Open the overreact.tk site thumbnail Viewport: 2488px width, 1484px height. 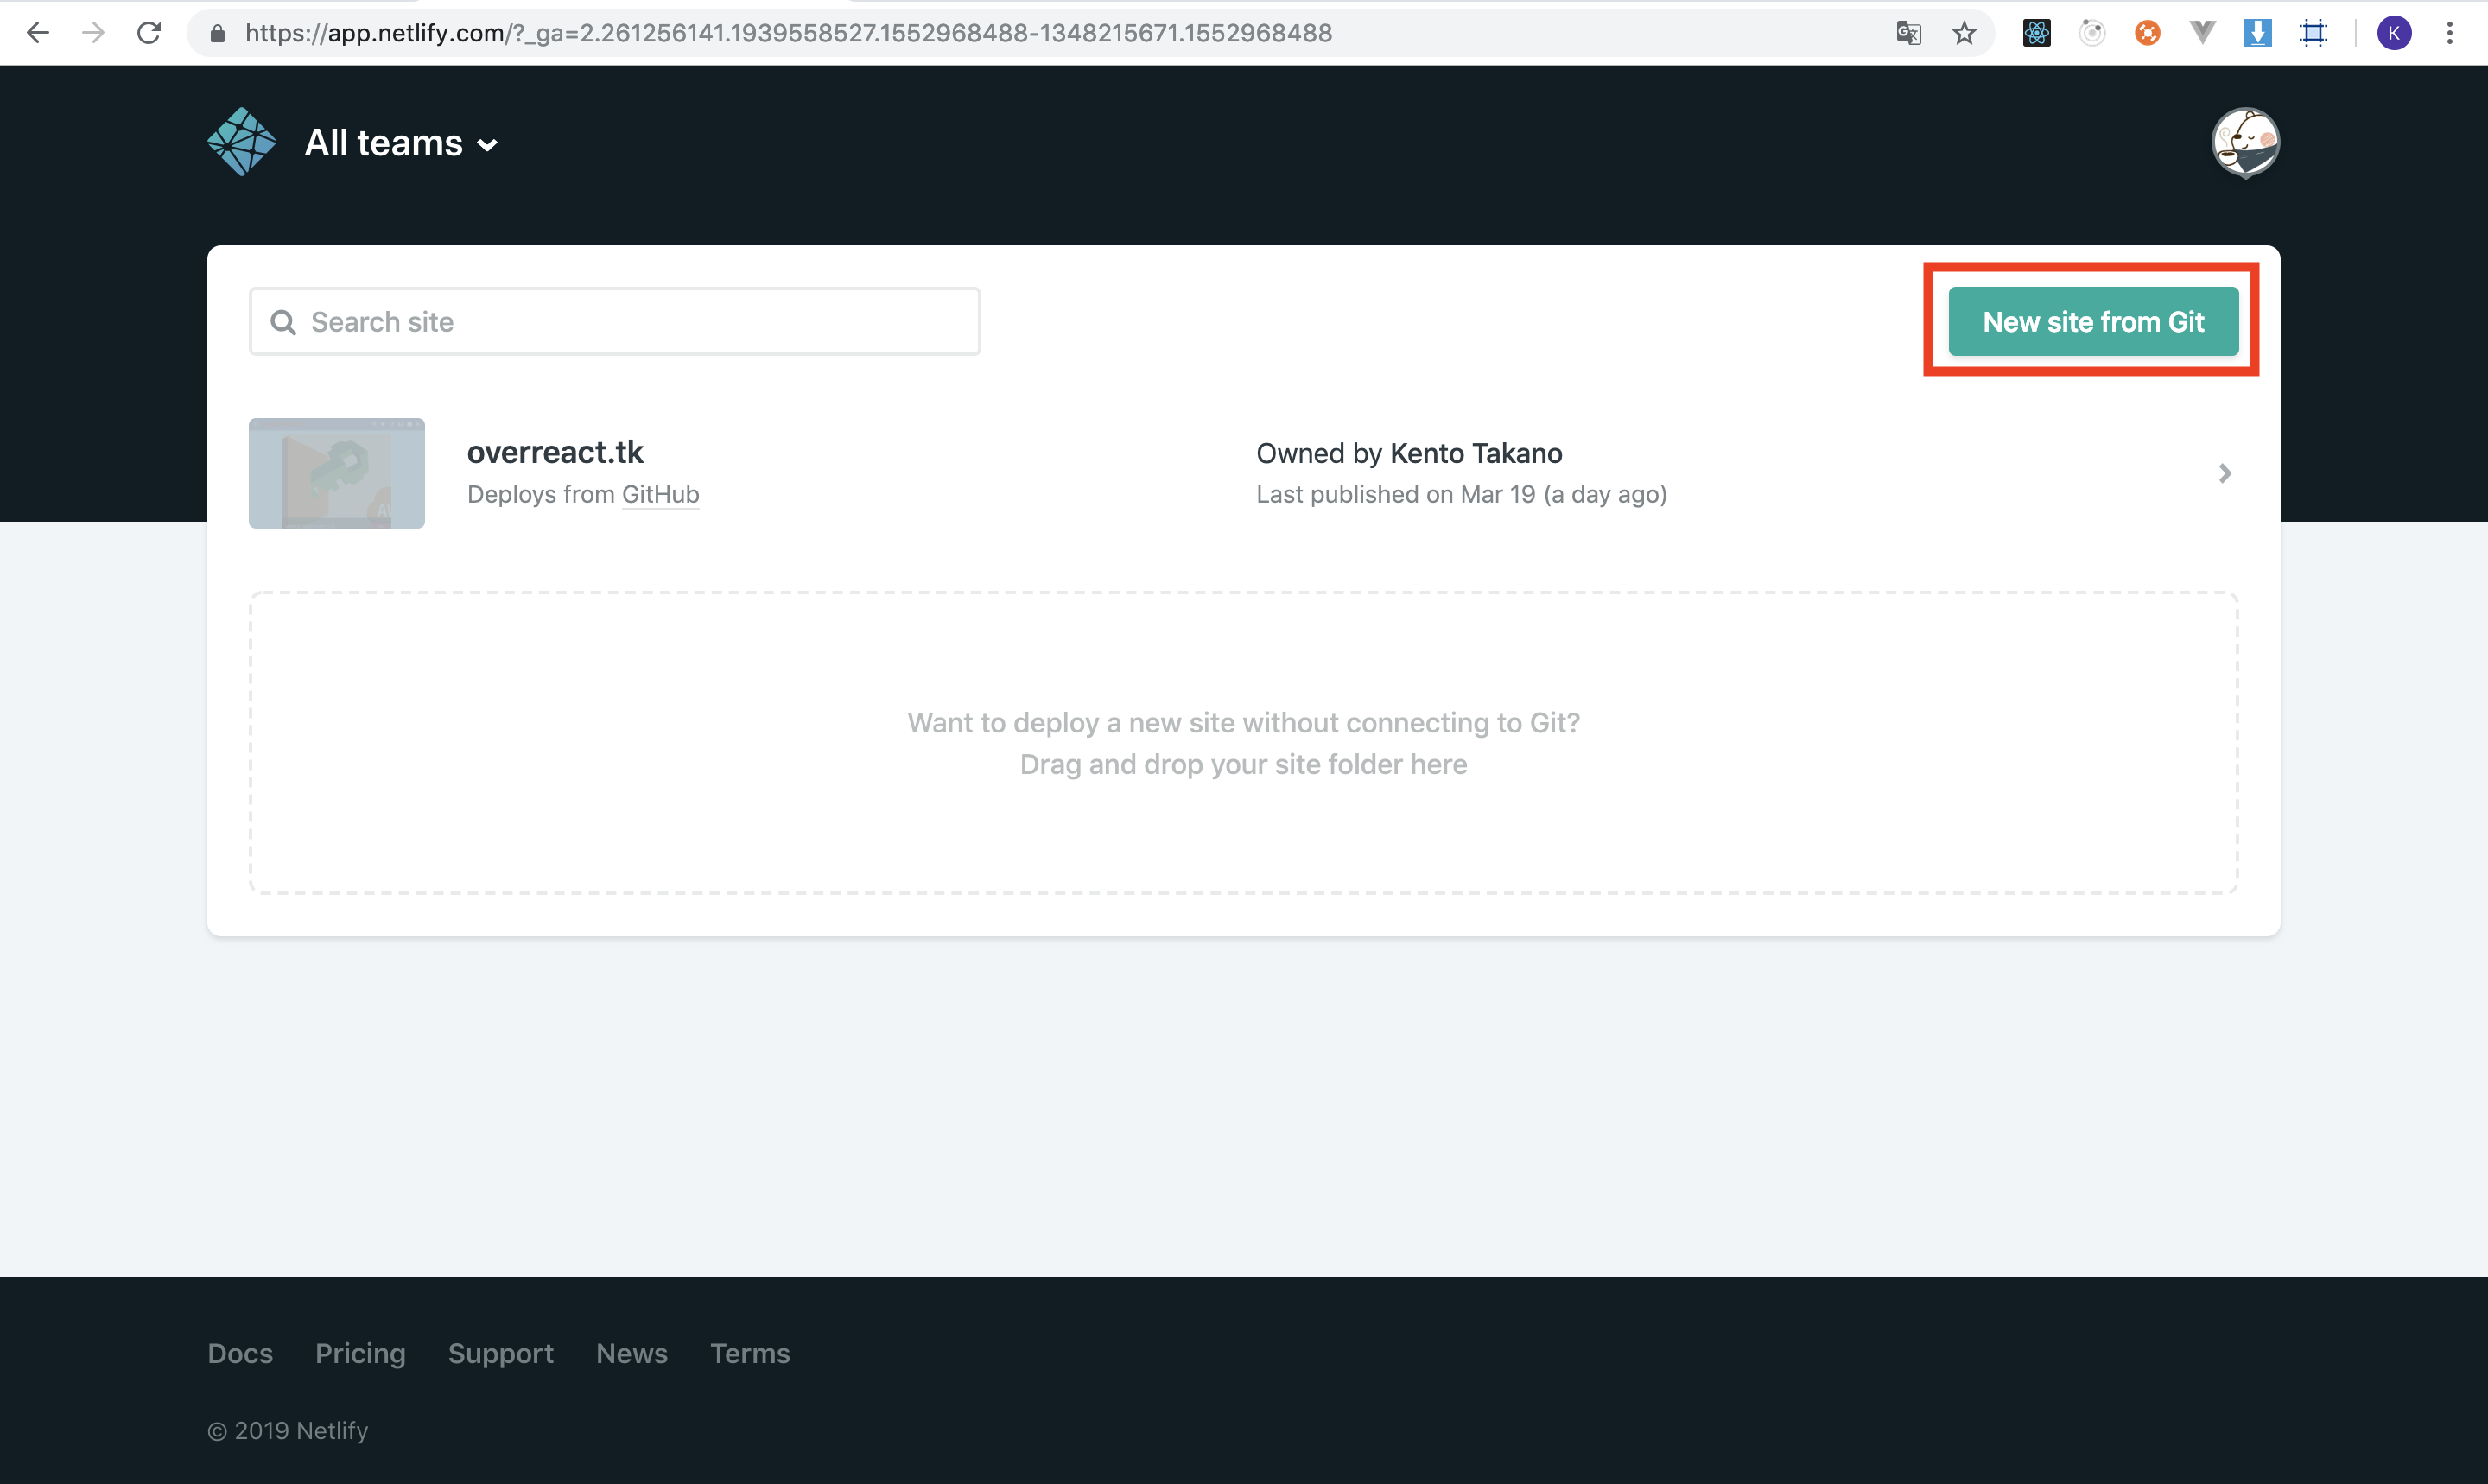(x=336, y=473)
